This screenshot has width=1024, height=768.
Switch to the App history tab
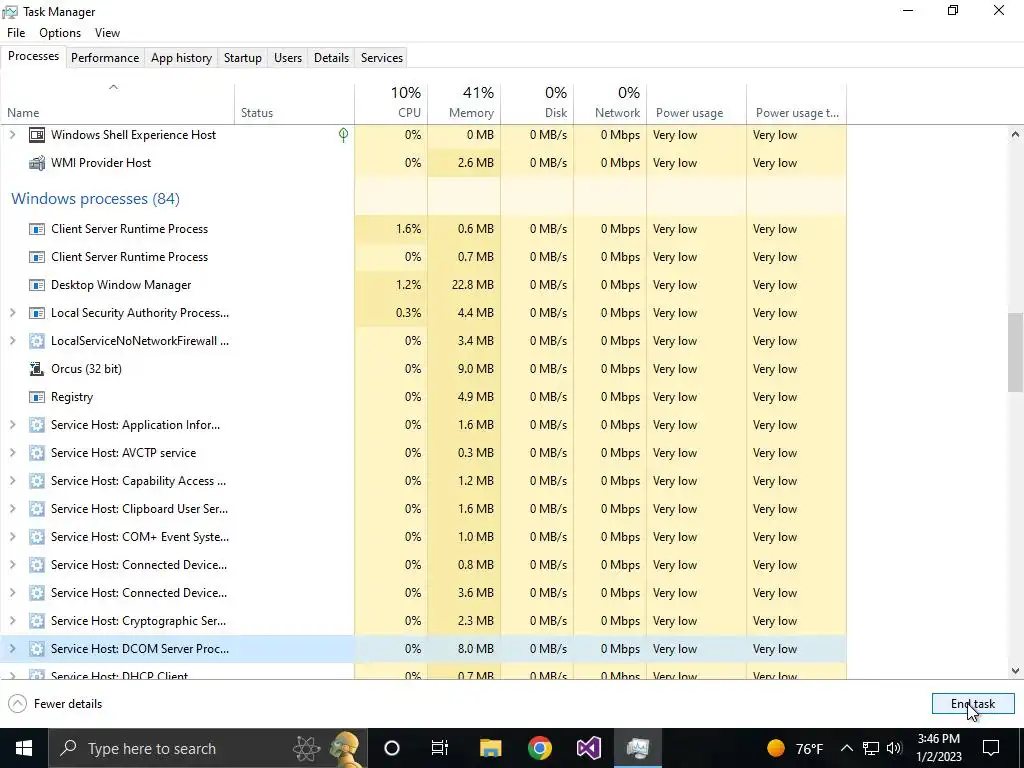coord(182,58)
